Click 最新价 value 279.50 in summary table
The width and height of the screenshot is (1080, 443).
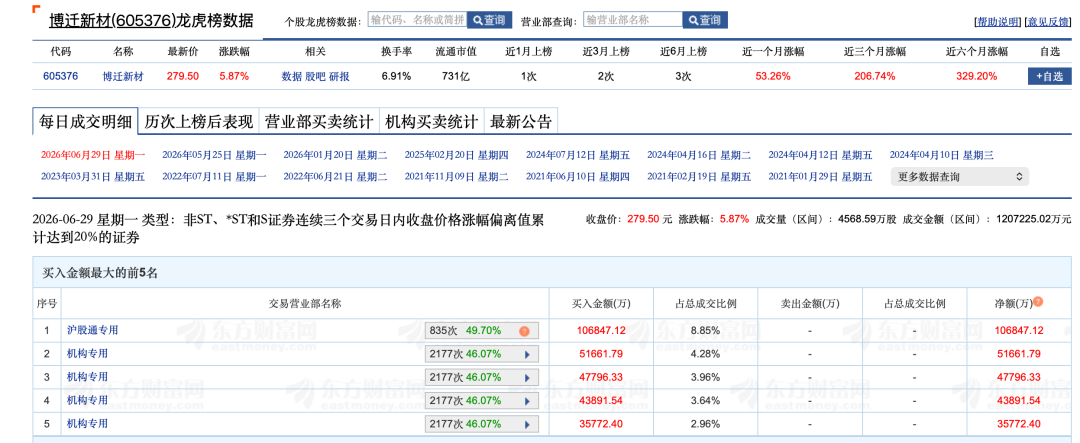183,76
